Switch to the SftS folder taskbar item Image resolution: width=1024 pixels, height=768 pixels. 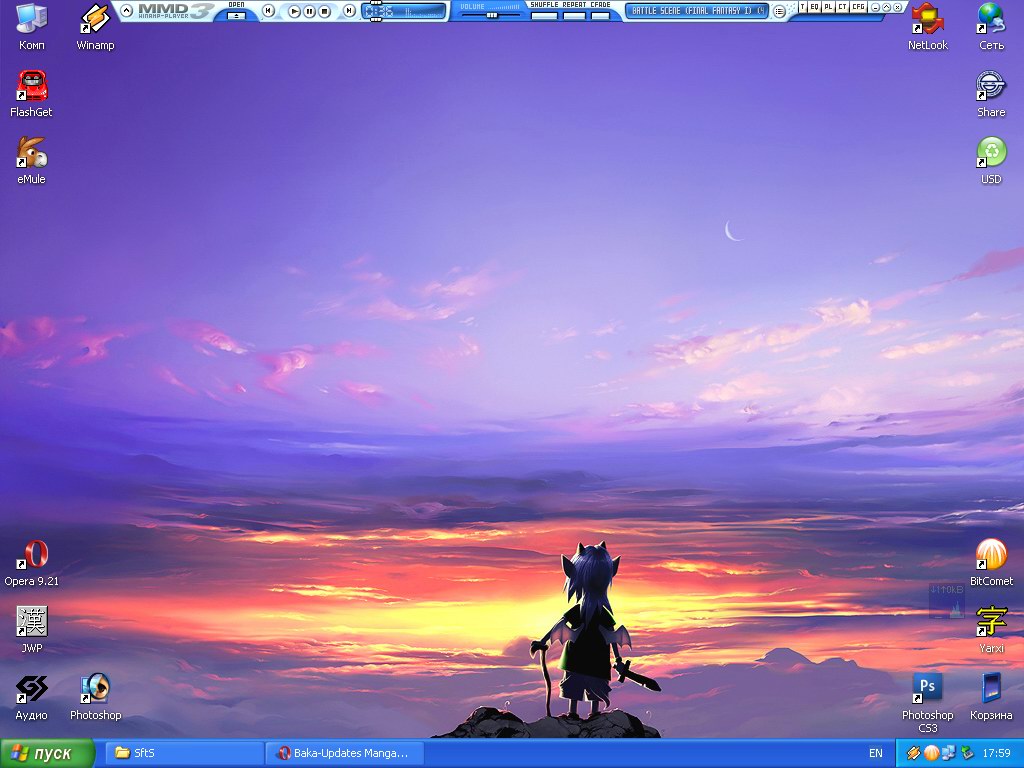coord(184,753)
